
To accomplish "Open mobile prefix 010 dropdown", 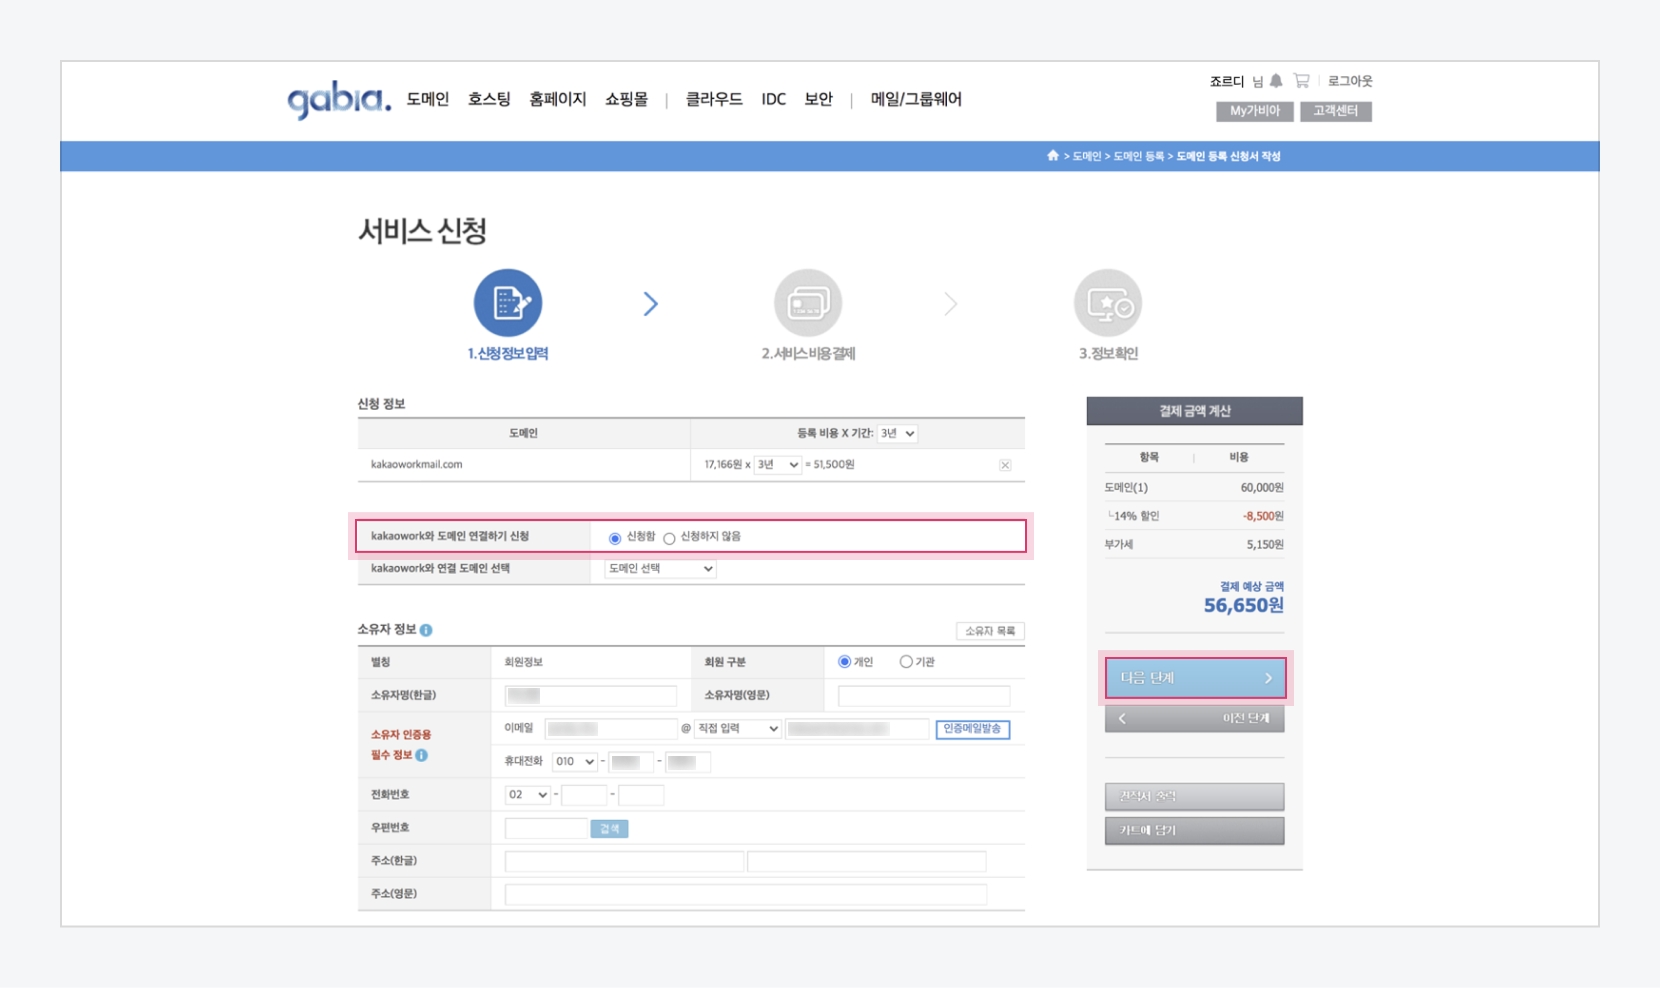I will [574, 762].
